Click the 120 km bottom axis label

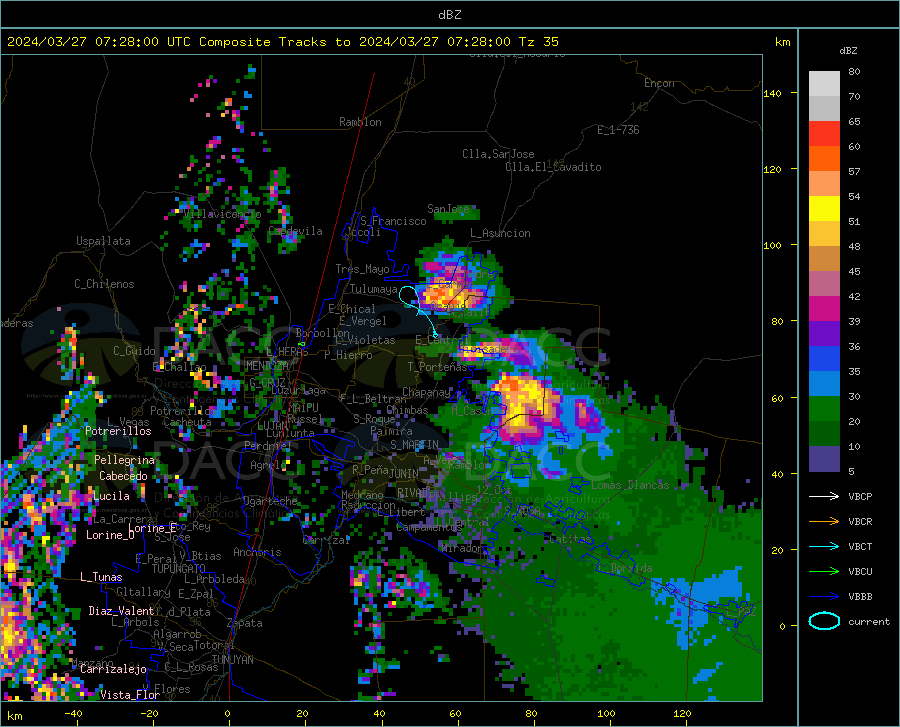coord(682,714)
